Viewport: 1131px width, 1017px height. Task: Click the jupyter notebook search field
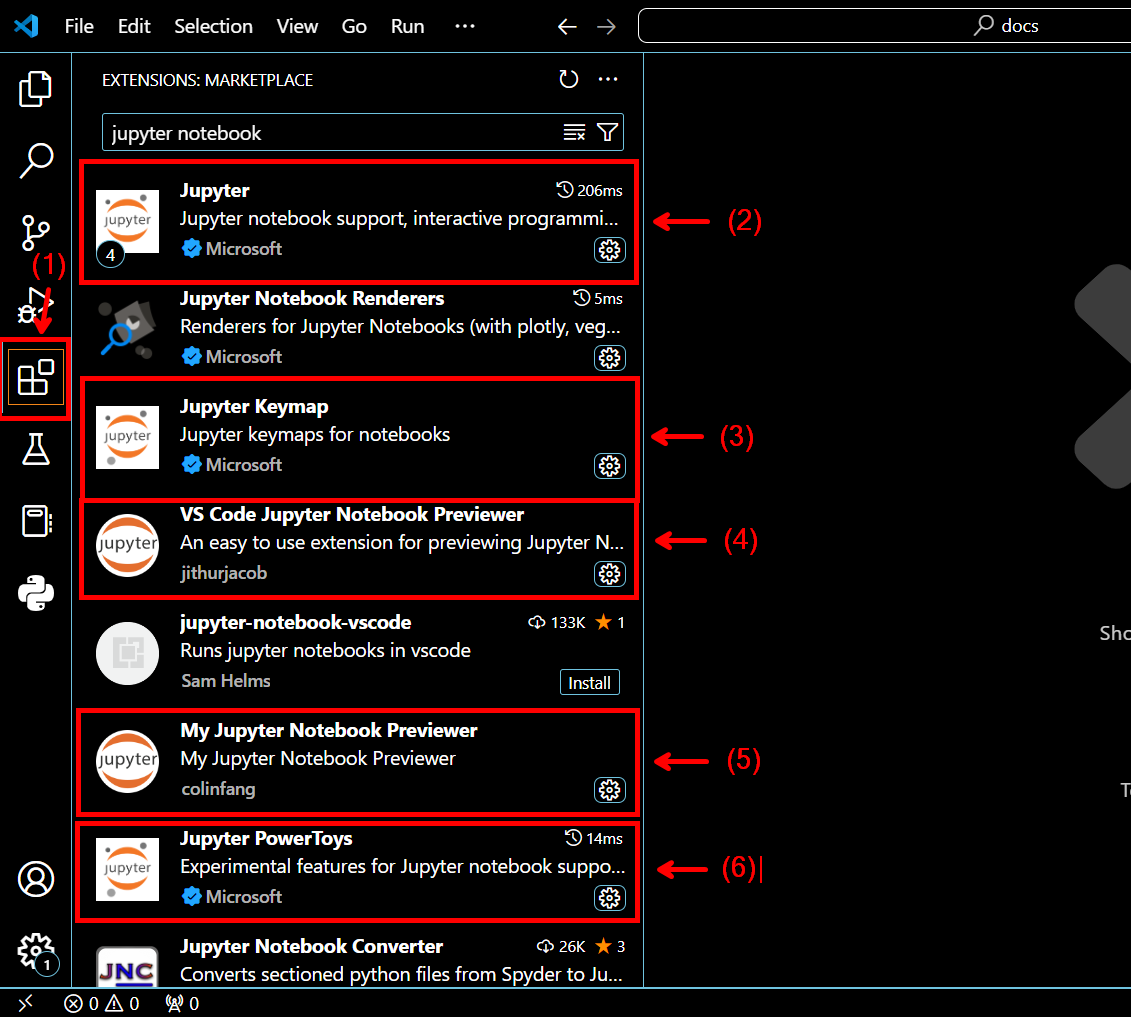click(x=332, y=133)
